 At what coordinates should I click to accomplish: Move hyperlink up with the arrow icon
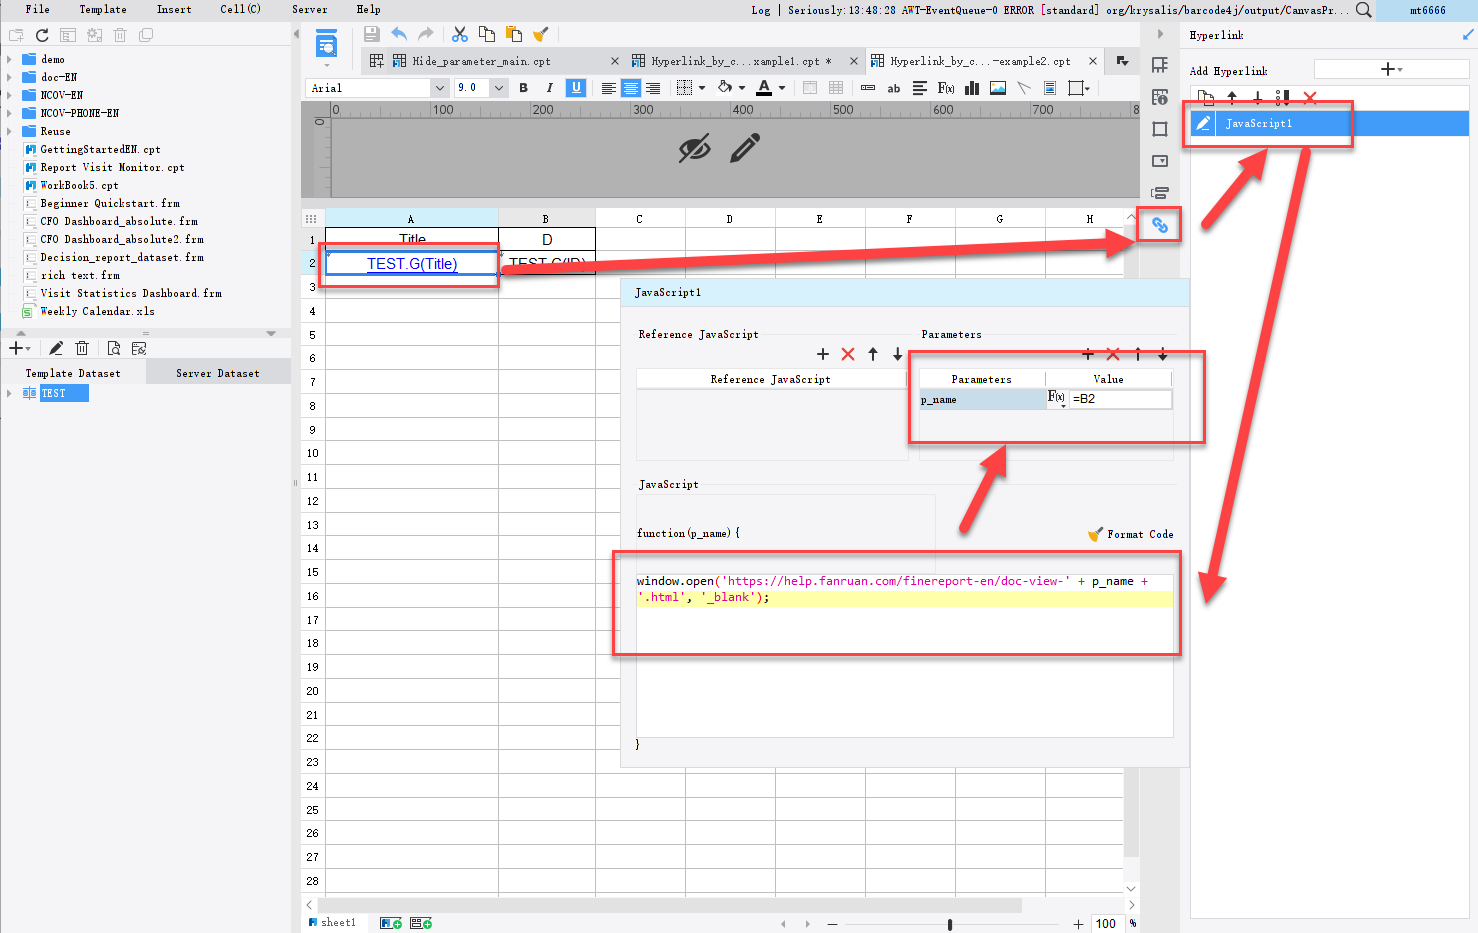pyautogui.click(x=1232, y=97)
